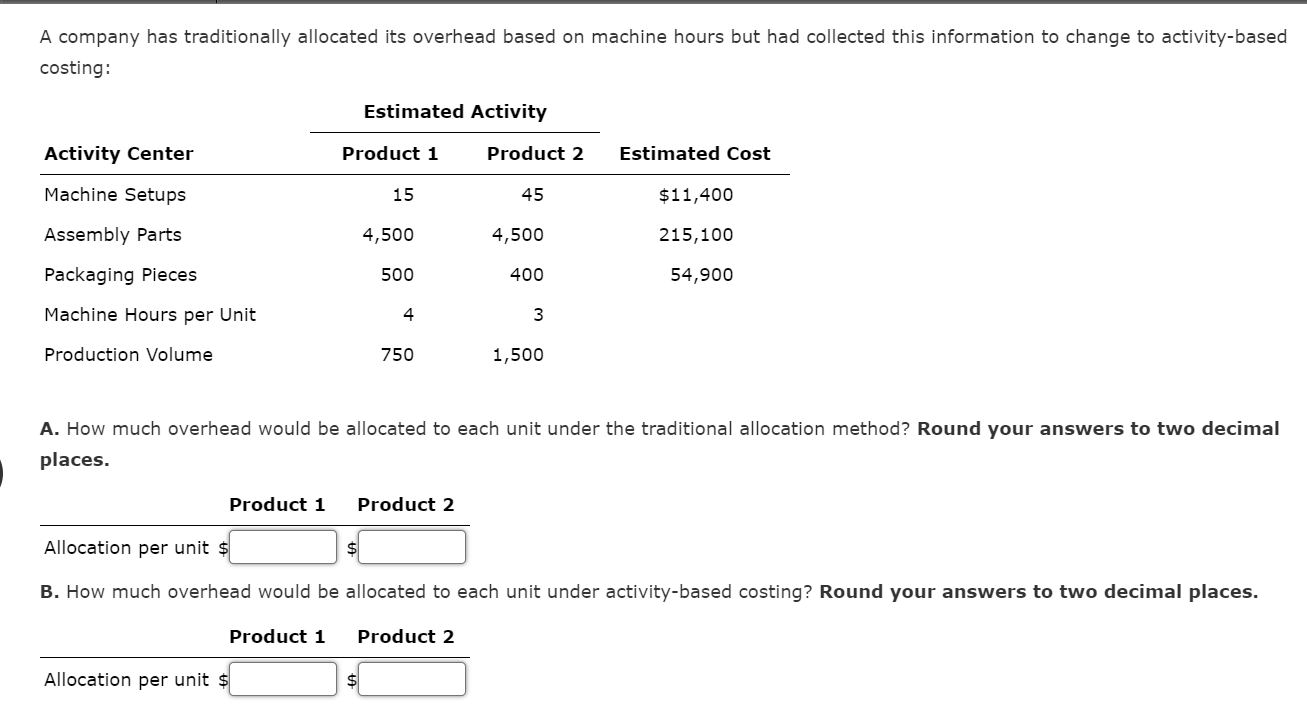This screenshot has height=724, width=1307.
Task: Select the question text beginning with part B
Action: click(x=650, y=591)
